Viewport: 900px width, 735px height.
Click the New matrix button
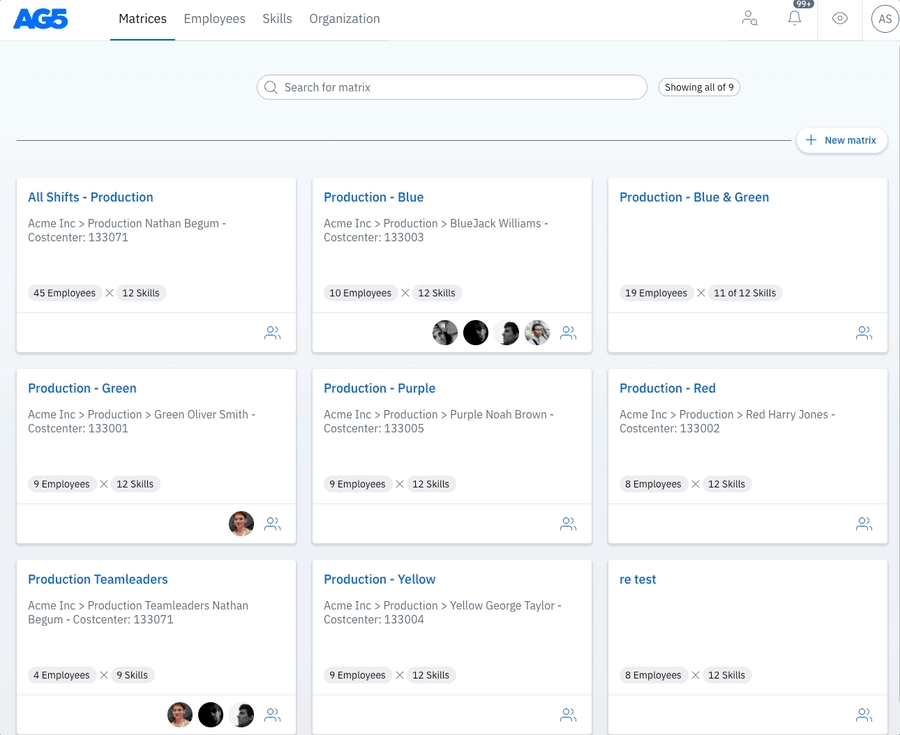(841, 141)
